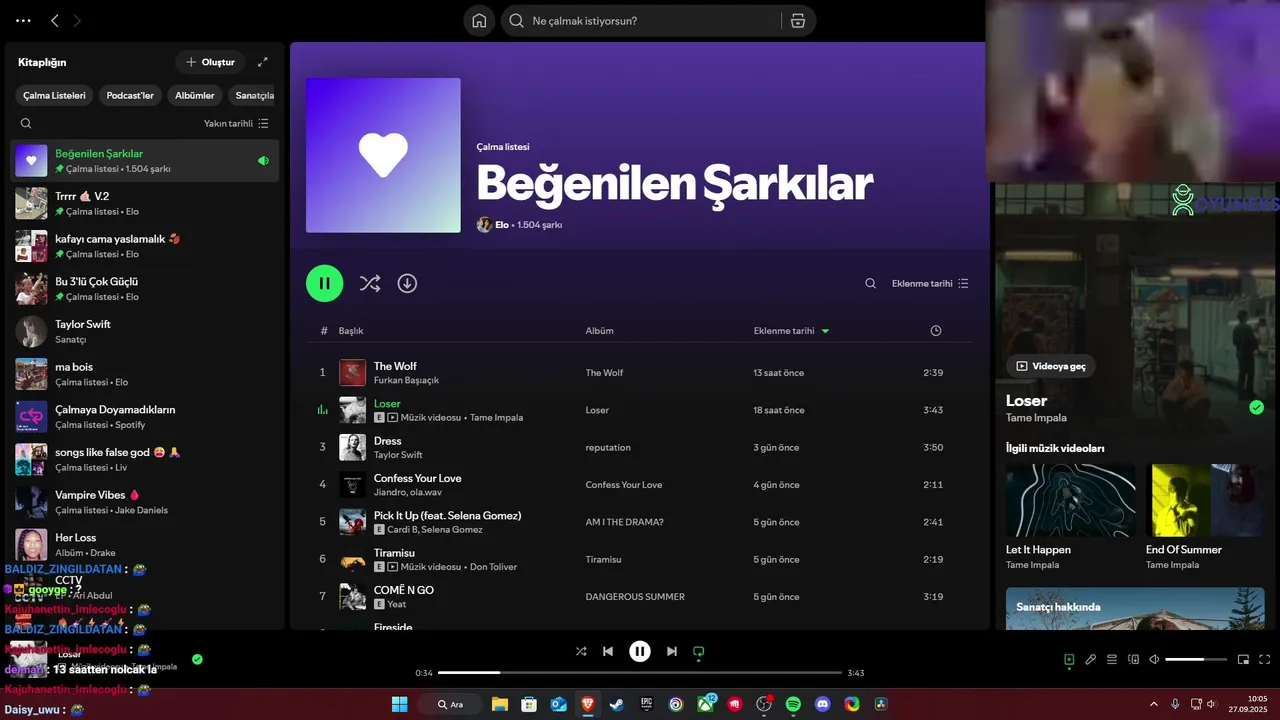Viewport: 1280px width, 720px height.
Task: Open the Eklenme tarihi view options dropdown
Action: pyautogui.click(x=930, y=284)
